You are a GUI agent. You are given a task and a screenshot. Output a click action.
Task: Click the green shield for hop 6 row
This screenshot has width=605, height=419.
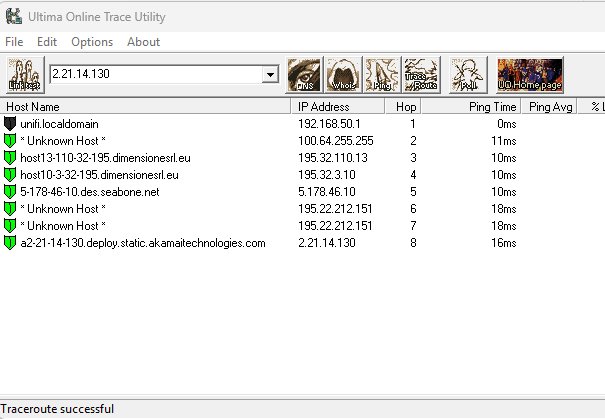pos(10,208)
